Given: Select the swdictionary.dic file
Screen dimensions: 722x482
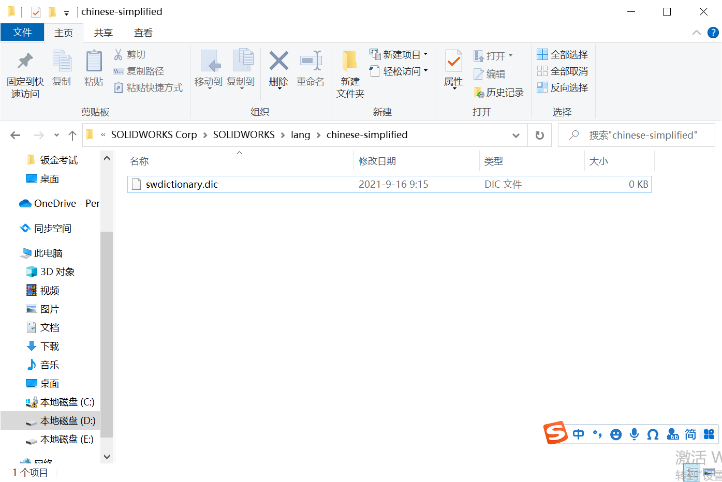Looking at the screenshot, I should tap(389, 184).
